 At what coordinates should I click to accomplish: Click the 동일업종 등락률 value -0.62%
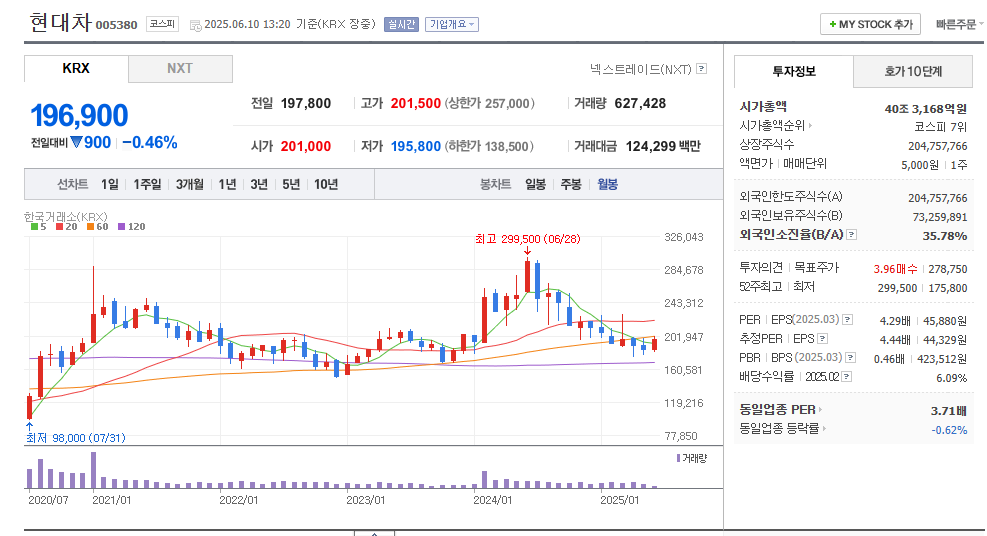click(x=949, y=430)
